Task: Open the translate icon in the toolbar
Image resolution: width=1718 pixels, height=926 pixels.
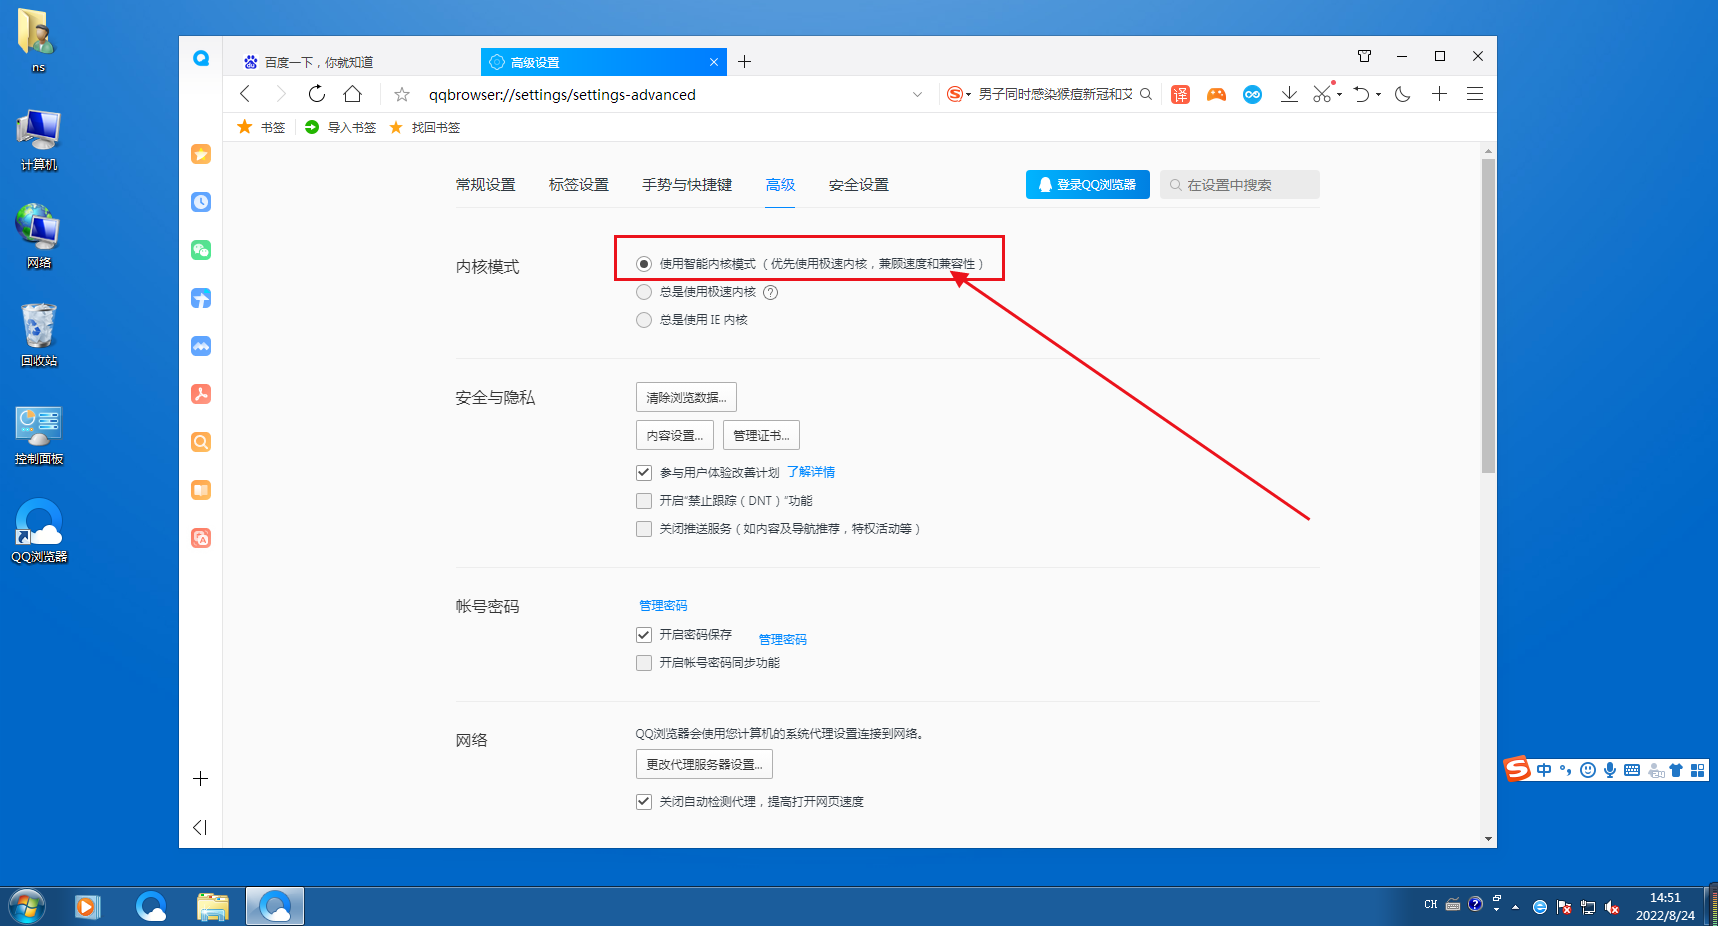Action: coord(1181,94)
